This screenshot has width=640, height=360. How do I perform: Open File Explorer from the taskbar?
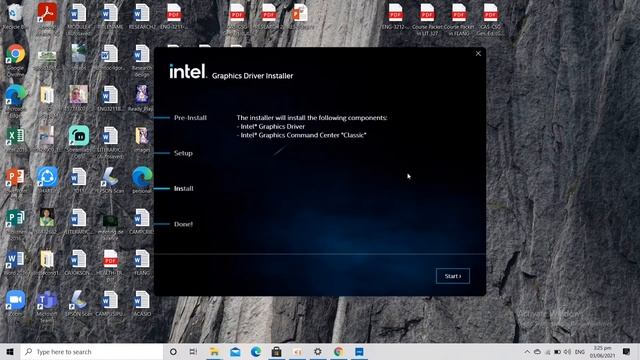click(214, 352)
